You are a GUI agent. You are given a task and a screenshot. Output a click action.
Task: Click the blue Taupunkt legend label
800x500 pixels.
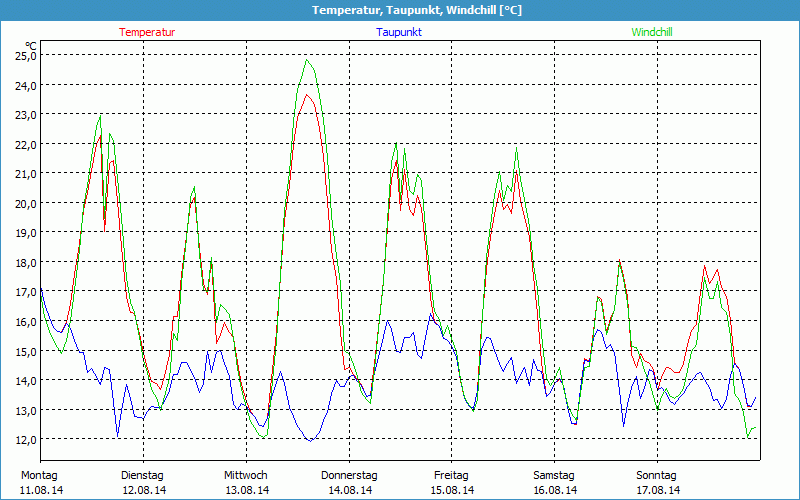pyautogui.click(x=399, y=32)
